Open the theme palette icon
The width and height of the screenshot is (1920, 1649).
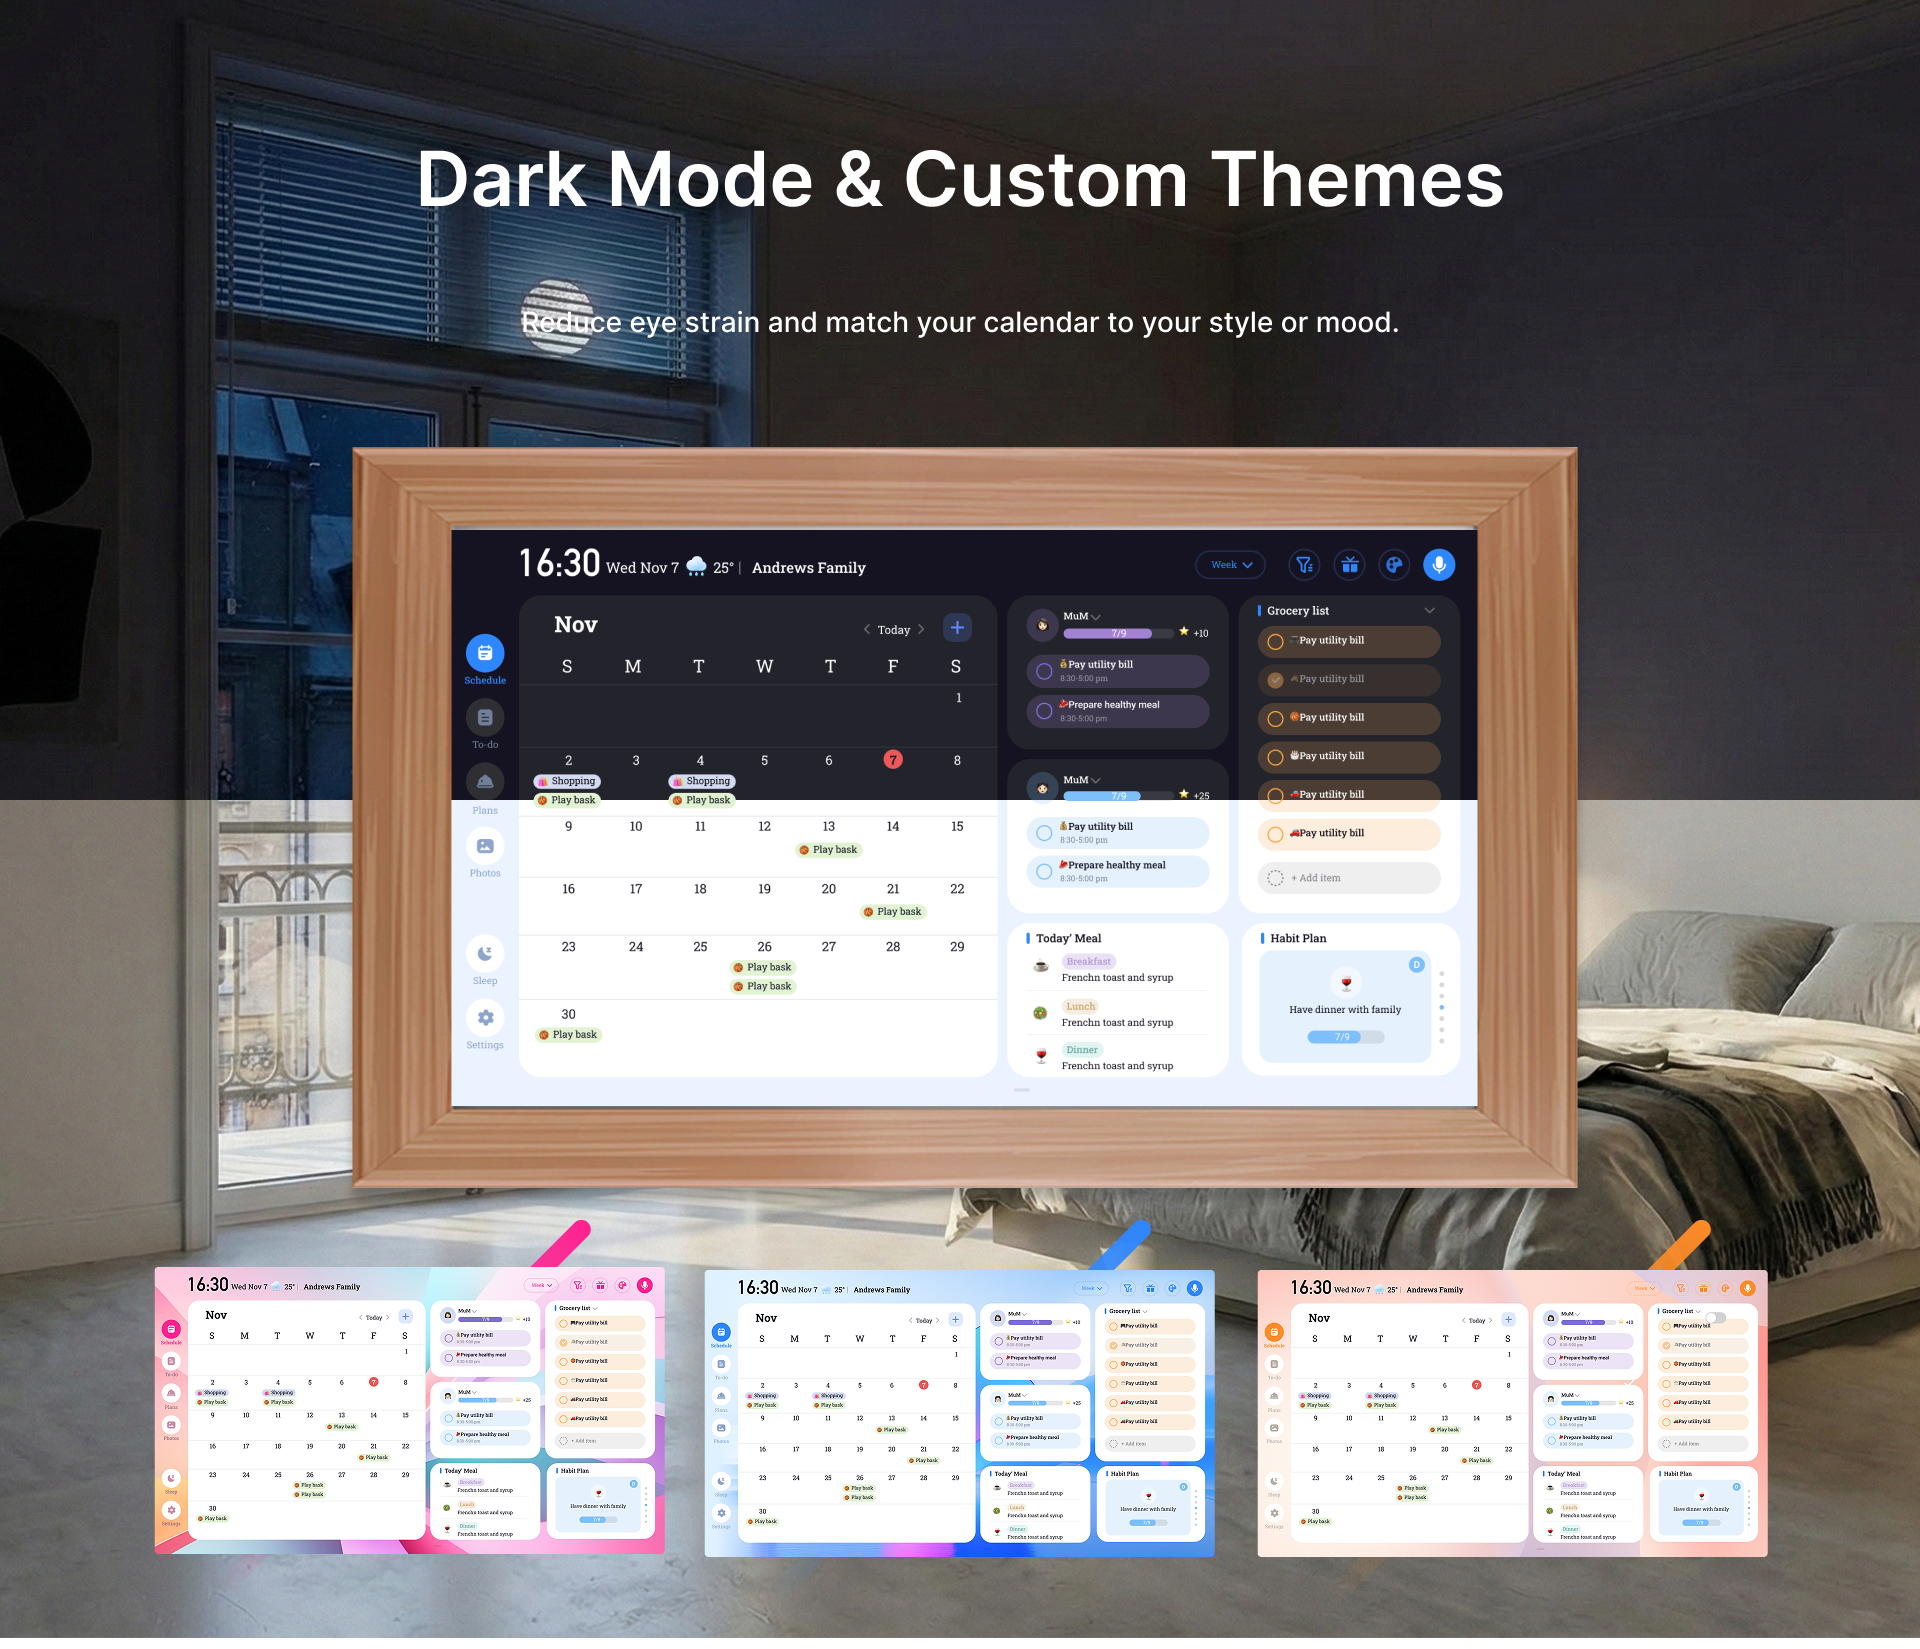pos(1394,564)
